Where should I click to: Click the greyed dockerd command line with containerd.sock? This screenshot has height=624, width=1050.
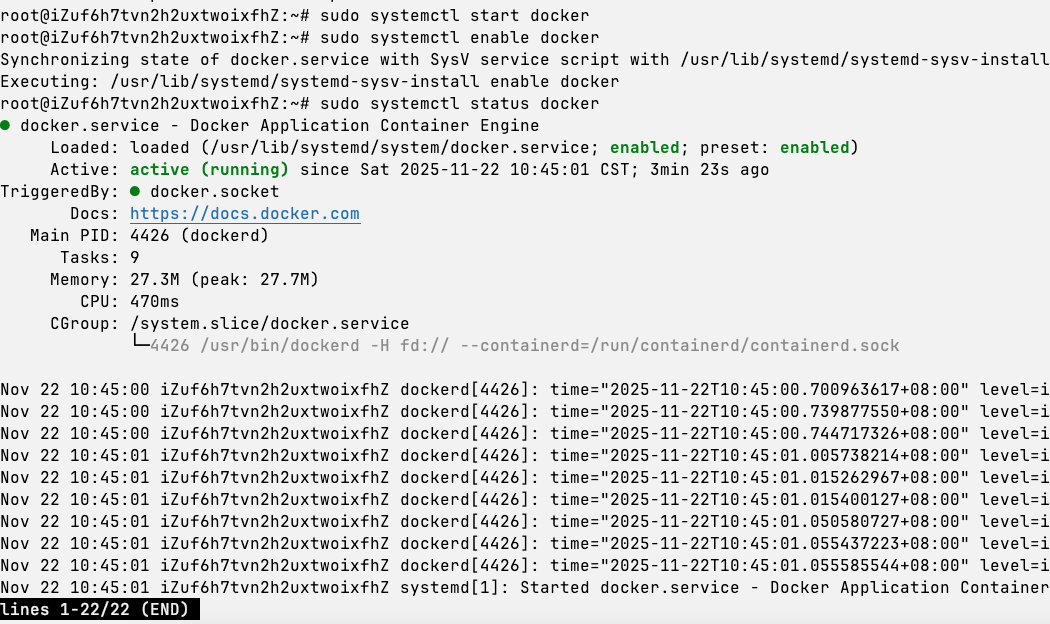(525, 345)
